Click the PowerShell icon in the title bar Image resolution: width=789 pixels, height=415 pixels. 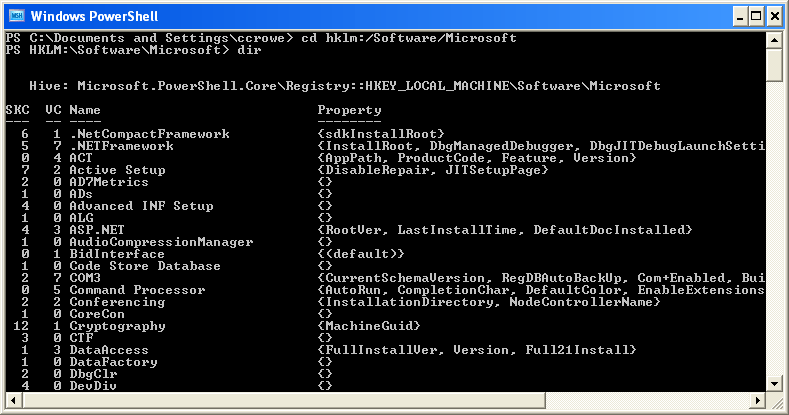17,16
